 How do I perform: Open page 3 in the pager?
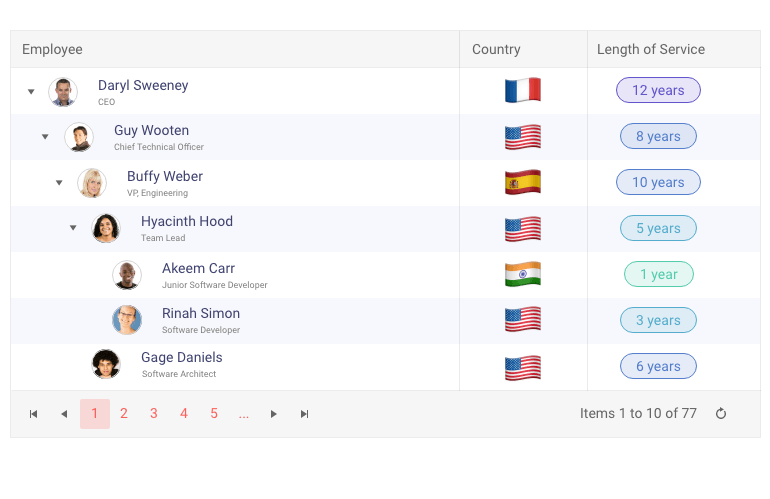tap(154, 414)
